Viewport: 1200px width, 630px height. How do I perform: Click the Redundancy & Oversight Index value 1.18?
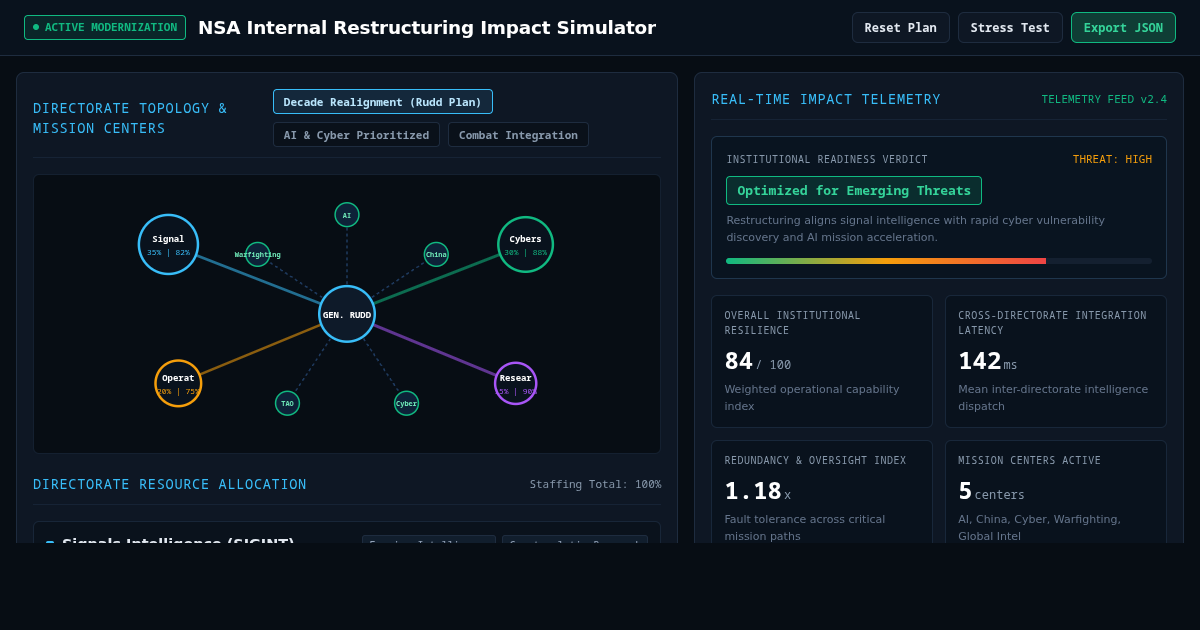point(757,492)
